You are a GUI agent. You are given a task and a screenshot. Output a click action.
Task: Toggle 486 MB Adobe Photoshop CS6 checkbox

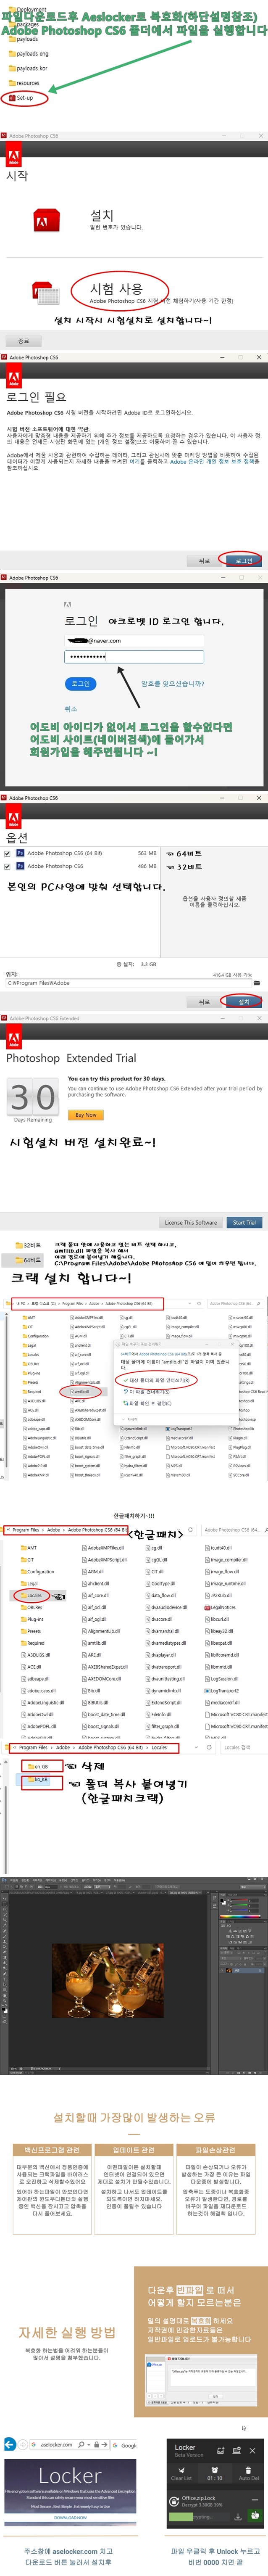(x=8, y=866)
